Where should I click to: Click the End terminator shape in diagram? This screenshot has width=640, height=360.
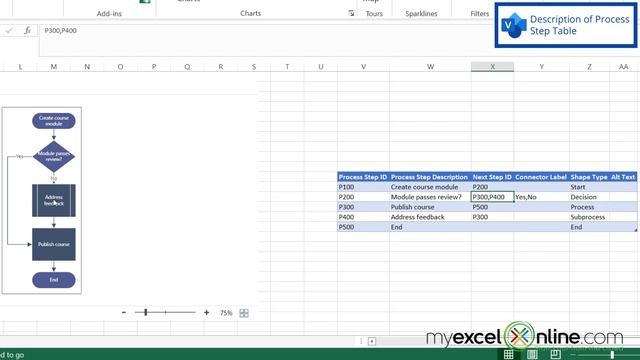click(x=54, y=280)
